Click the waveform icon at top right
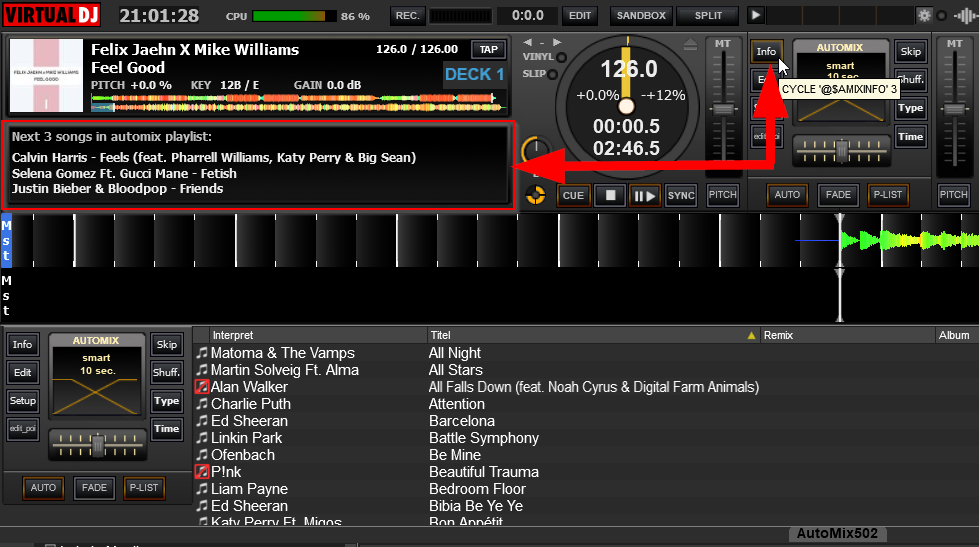The image size is (979, 547). 966,16
